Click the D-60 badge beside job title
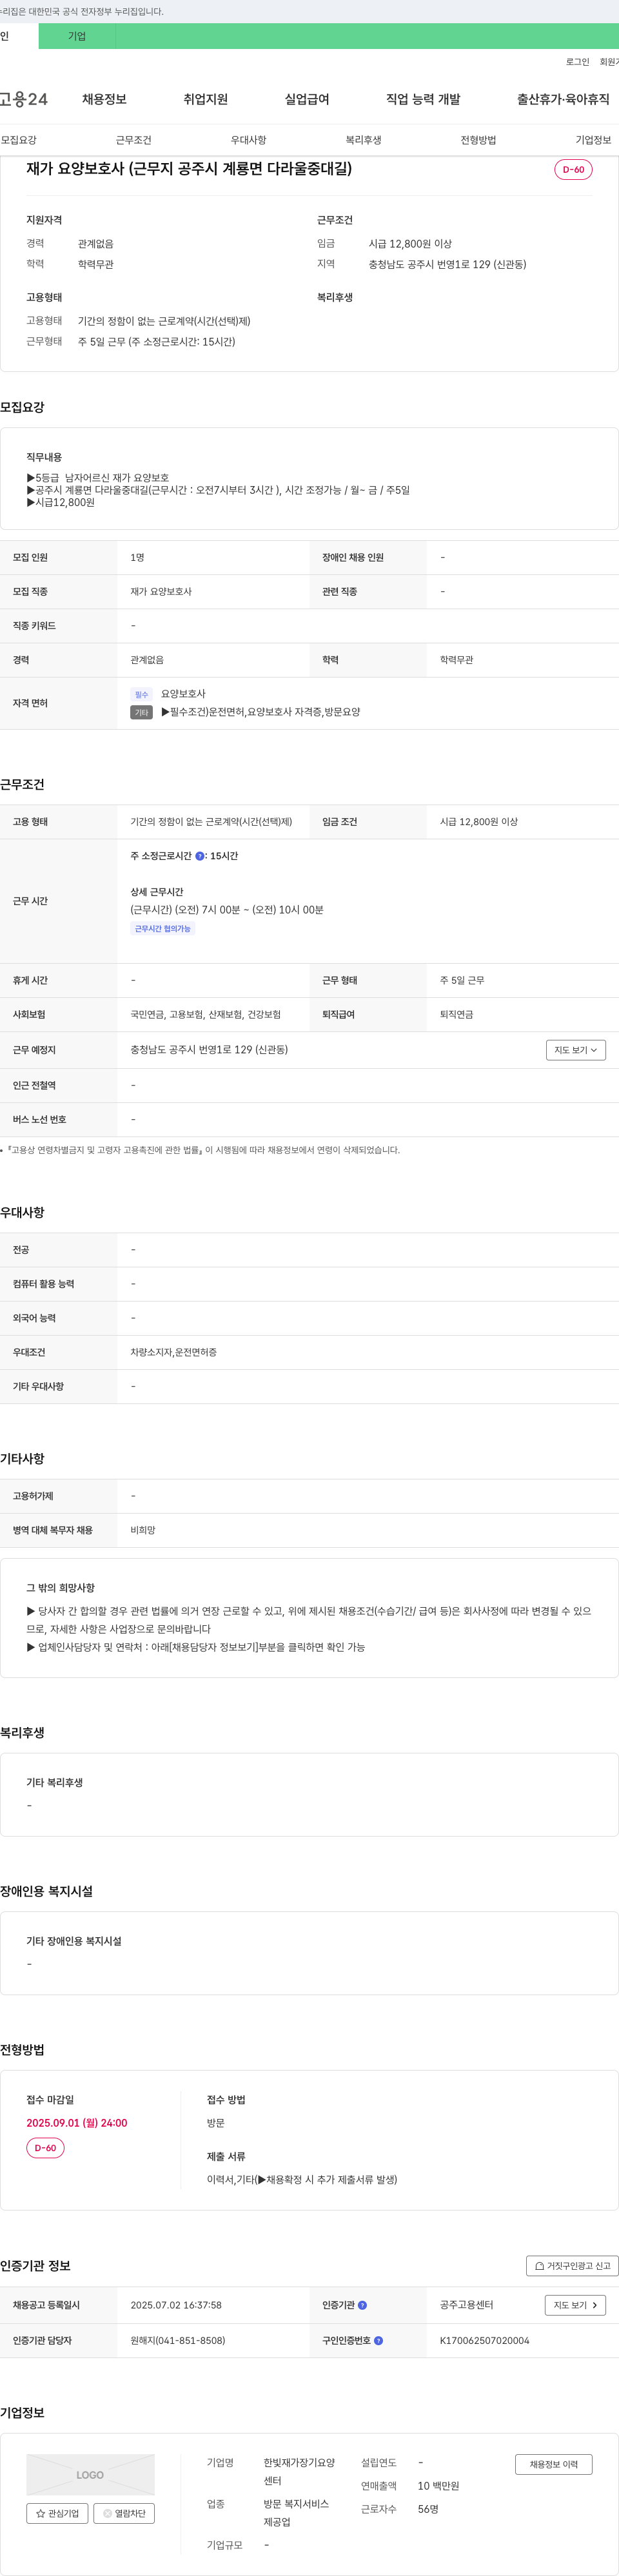Image resolution: width=619 pixels, height=2576 pixels. click(573, 170)
